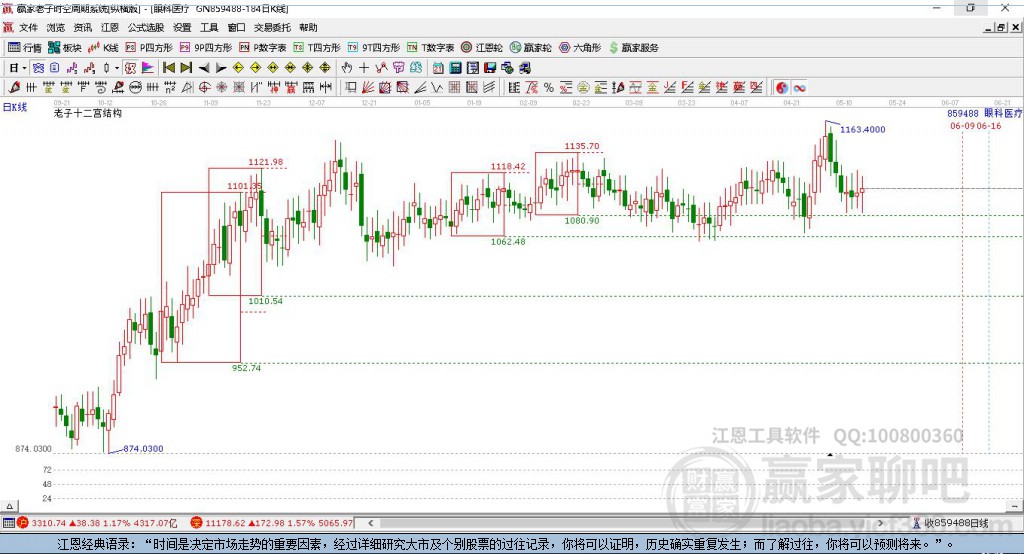Open the 交易委托 menu

272,27
